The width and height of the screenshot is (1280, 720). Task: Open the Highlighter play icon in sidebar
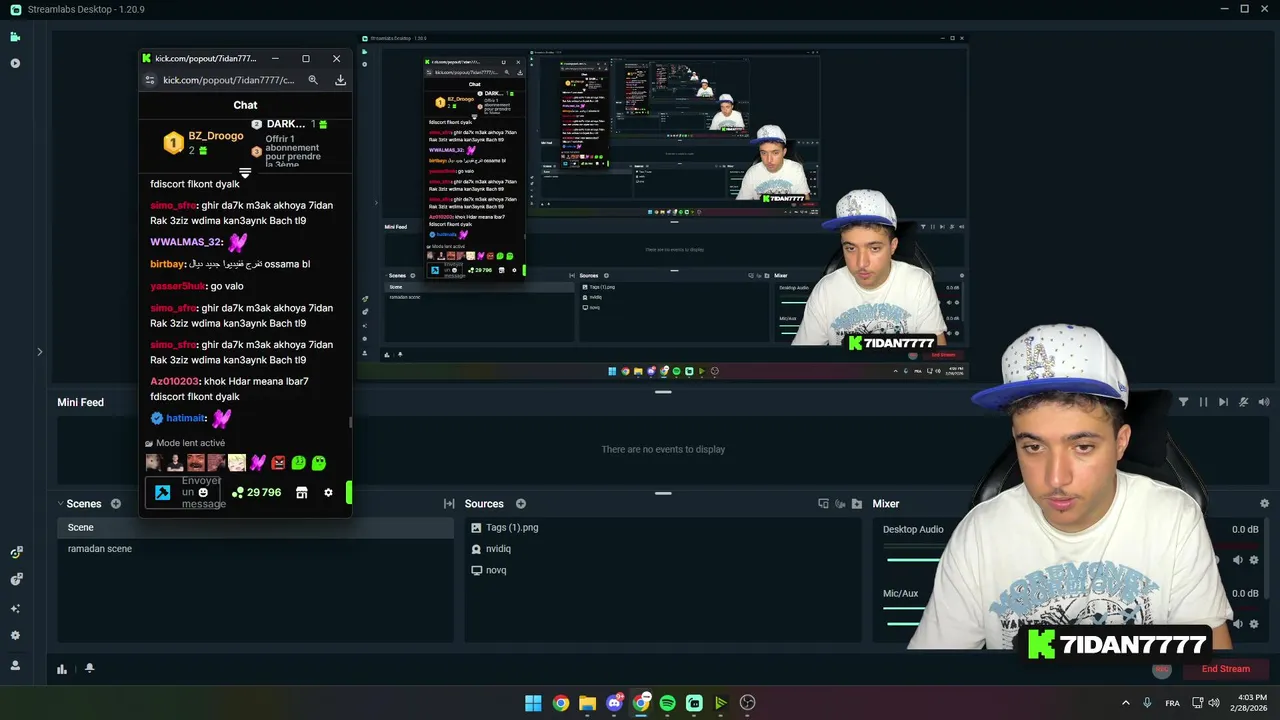[15, 63]
